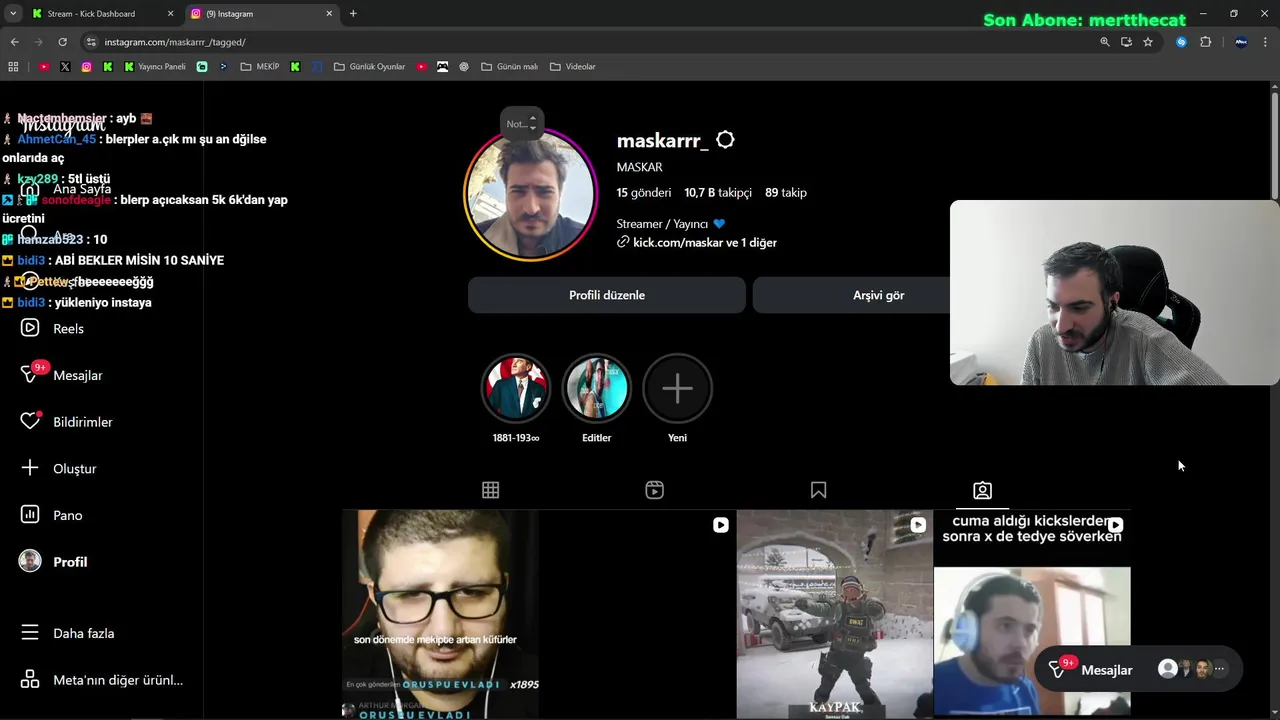The image size is (1280, 720).
Task: Open Chrome three-dot menu
Action: tap(1267, 42)
